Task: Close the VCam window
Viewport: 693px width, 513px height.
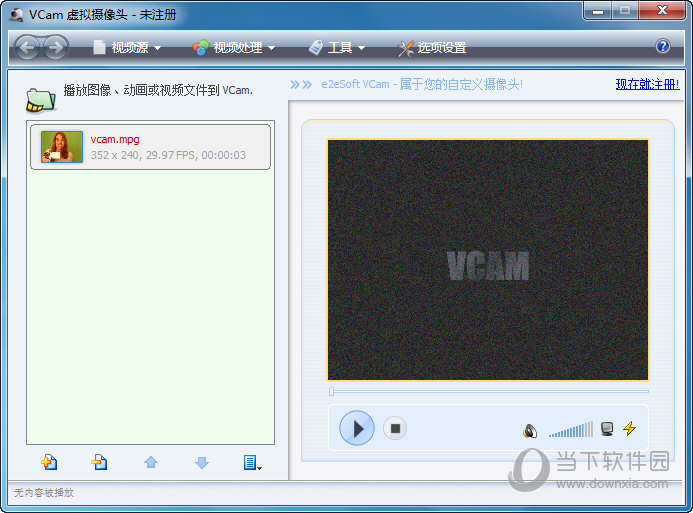Action: pos(662,10)
